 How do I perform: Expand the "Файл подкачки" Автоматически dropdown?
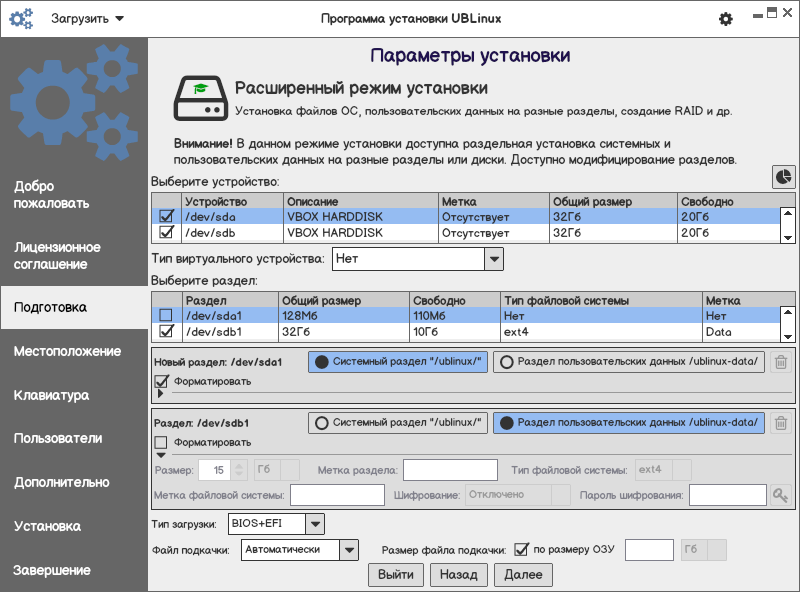pos(348,549)
